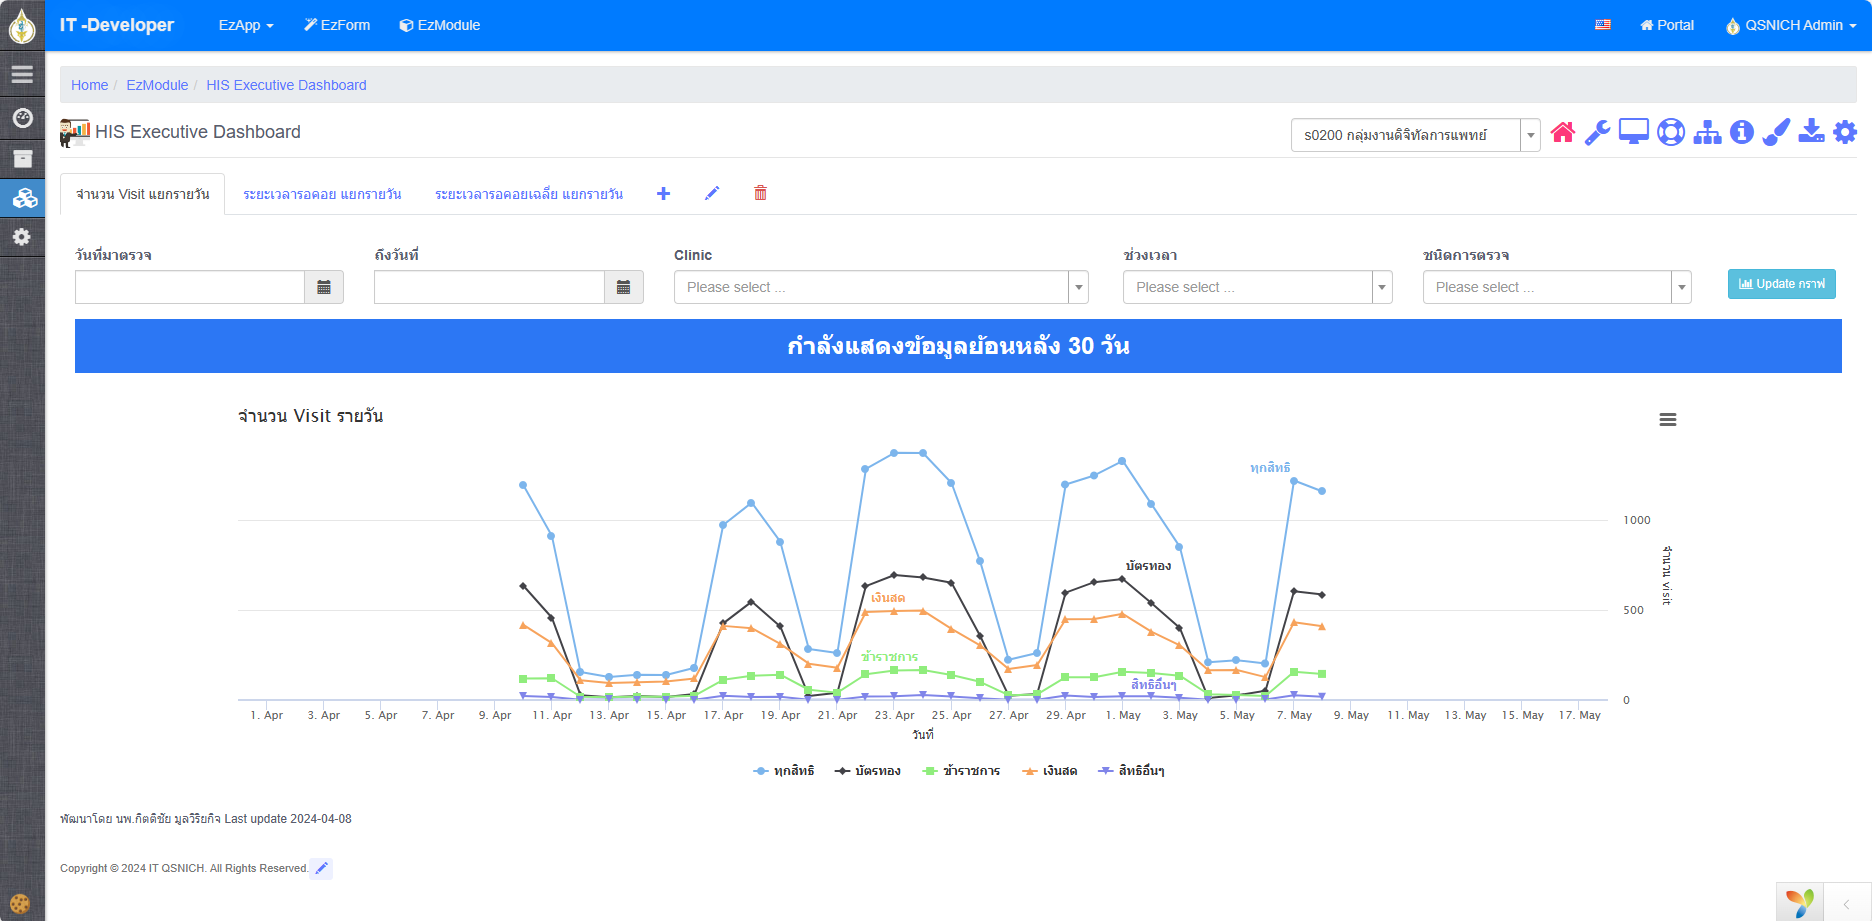The width and height of the screenshot is (1872, 921).
Task: Toggle ทุกสิทธิ์ series in chart legend
Action: 784,771
